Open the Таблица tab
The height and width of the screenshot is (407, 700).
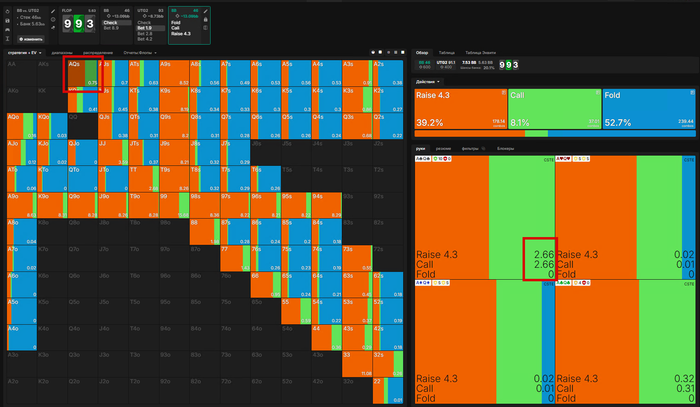(x=446, y=53)
